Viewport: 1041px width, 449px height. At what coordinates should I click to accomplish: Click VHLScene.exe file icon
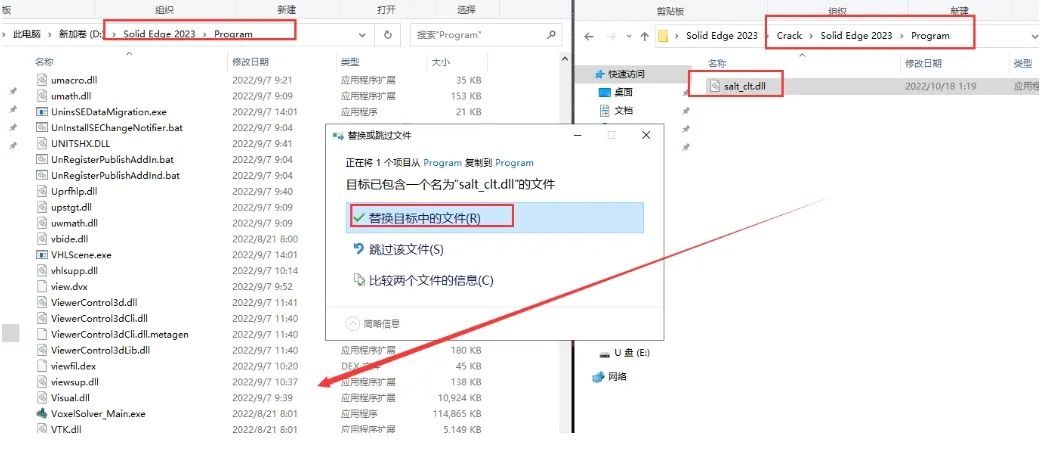point(41,254)
